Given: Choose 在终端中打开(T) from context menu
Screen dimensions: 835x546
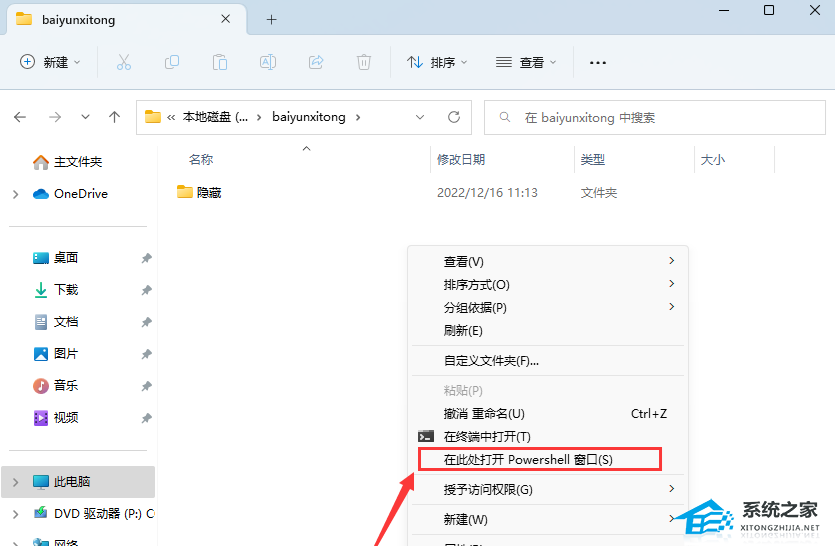Looking at the screenshot, I should coord(486,437).
